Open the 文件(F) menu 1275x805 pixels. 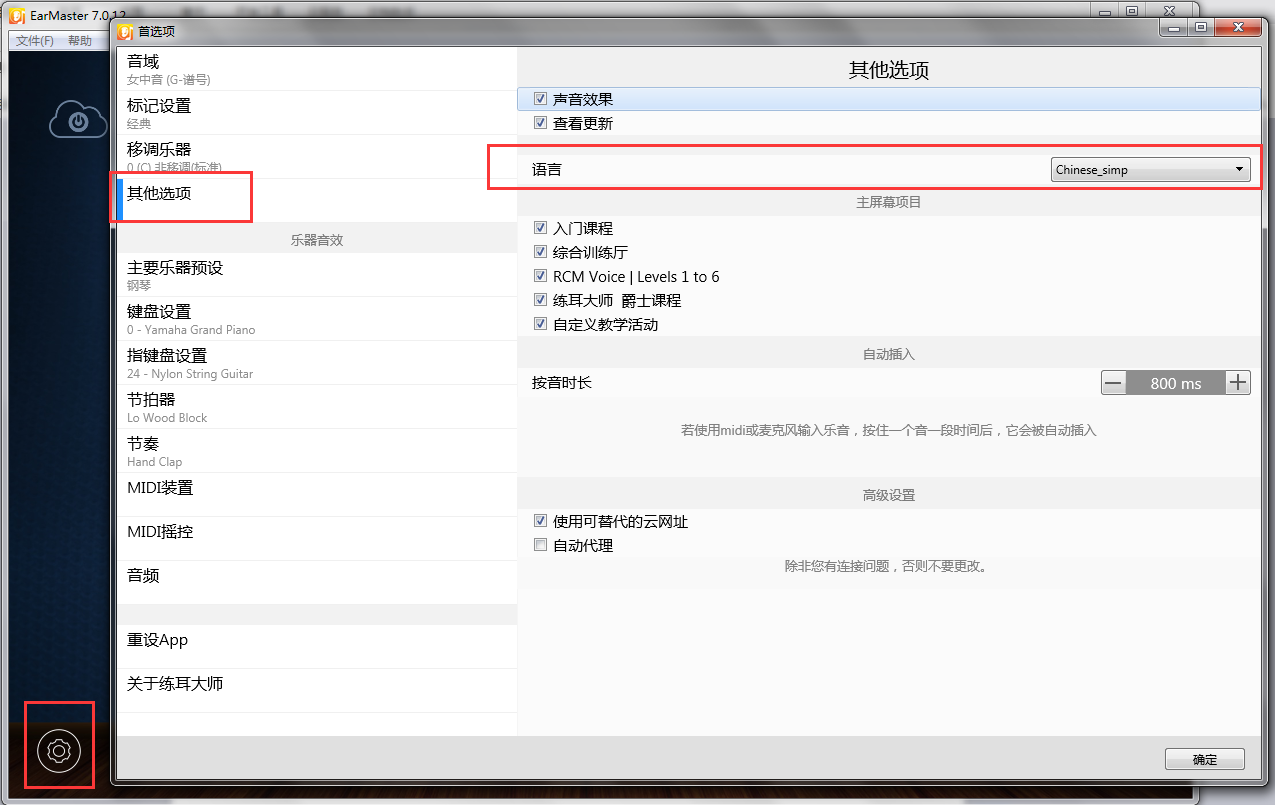coord(35,41)
